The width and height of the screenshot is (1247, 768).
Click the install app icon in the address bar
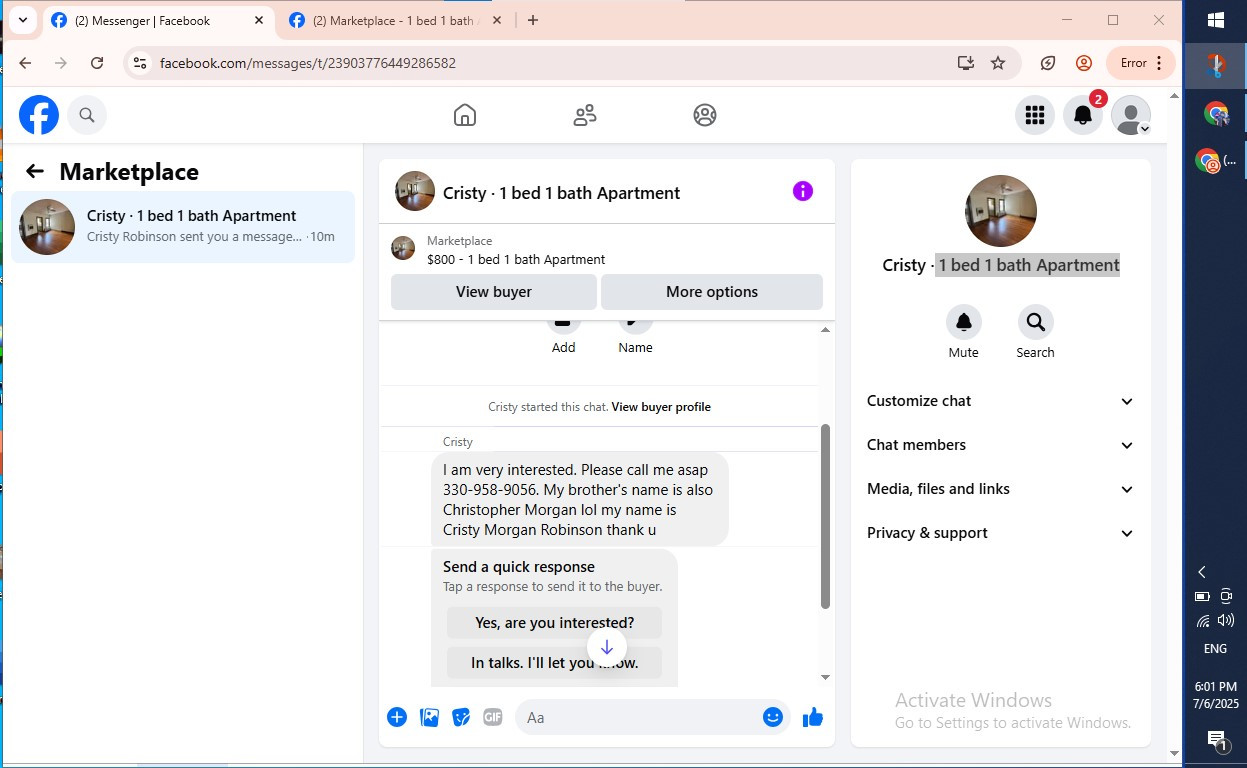(965, 63)
